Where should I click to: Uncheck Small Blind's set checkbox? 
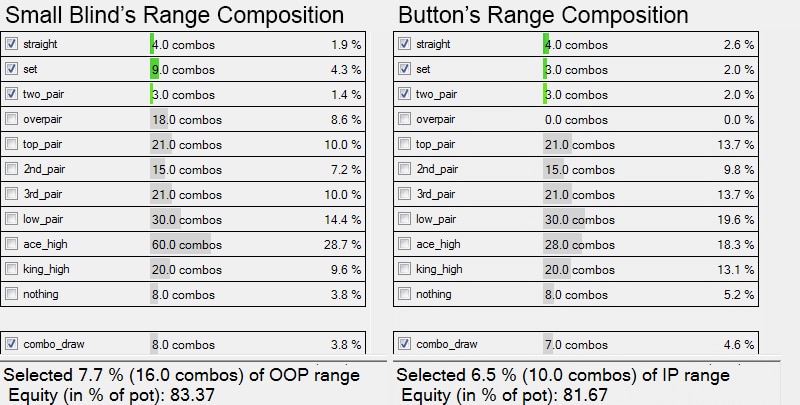(11, 70)
